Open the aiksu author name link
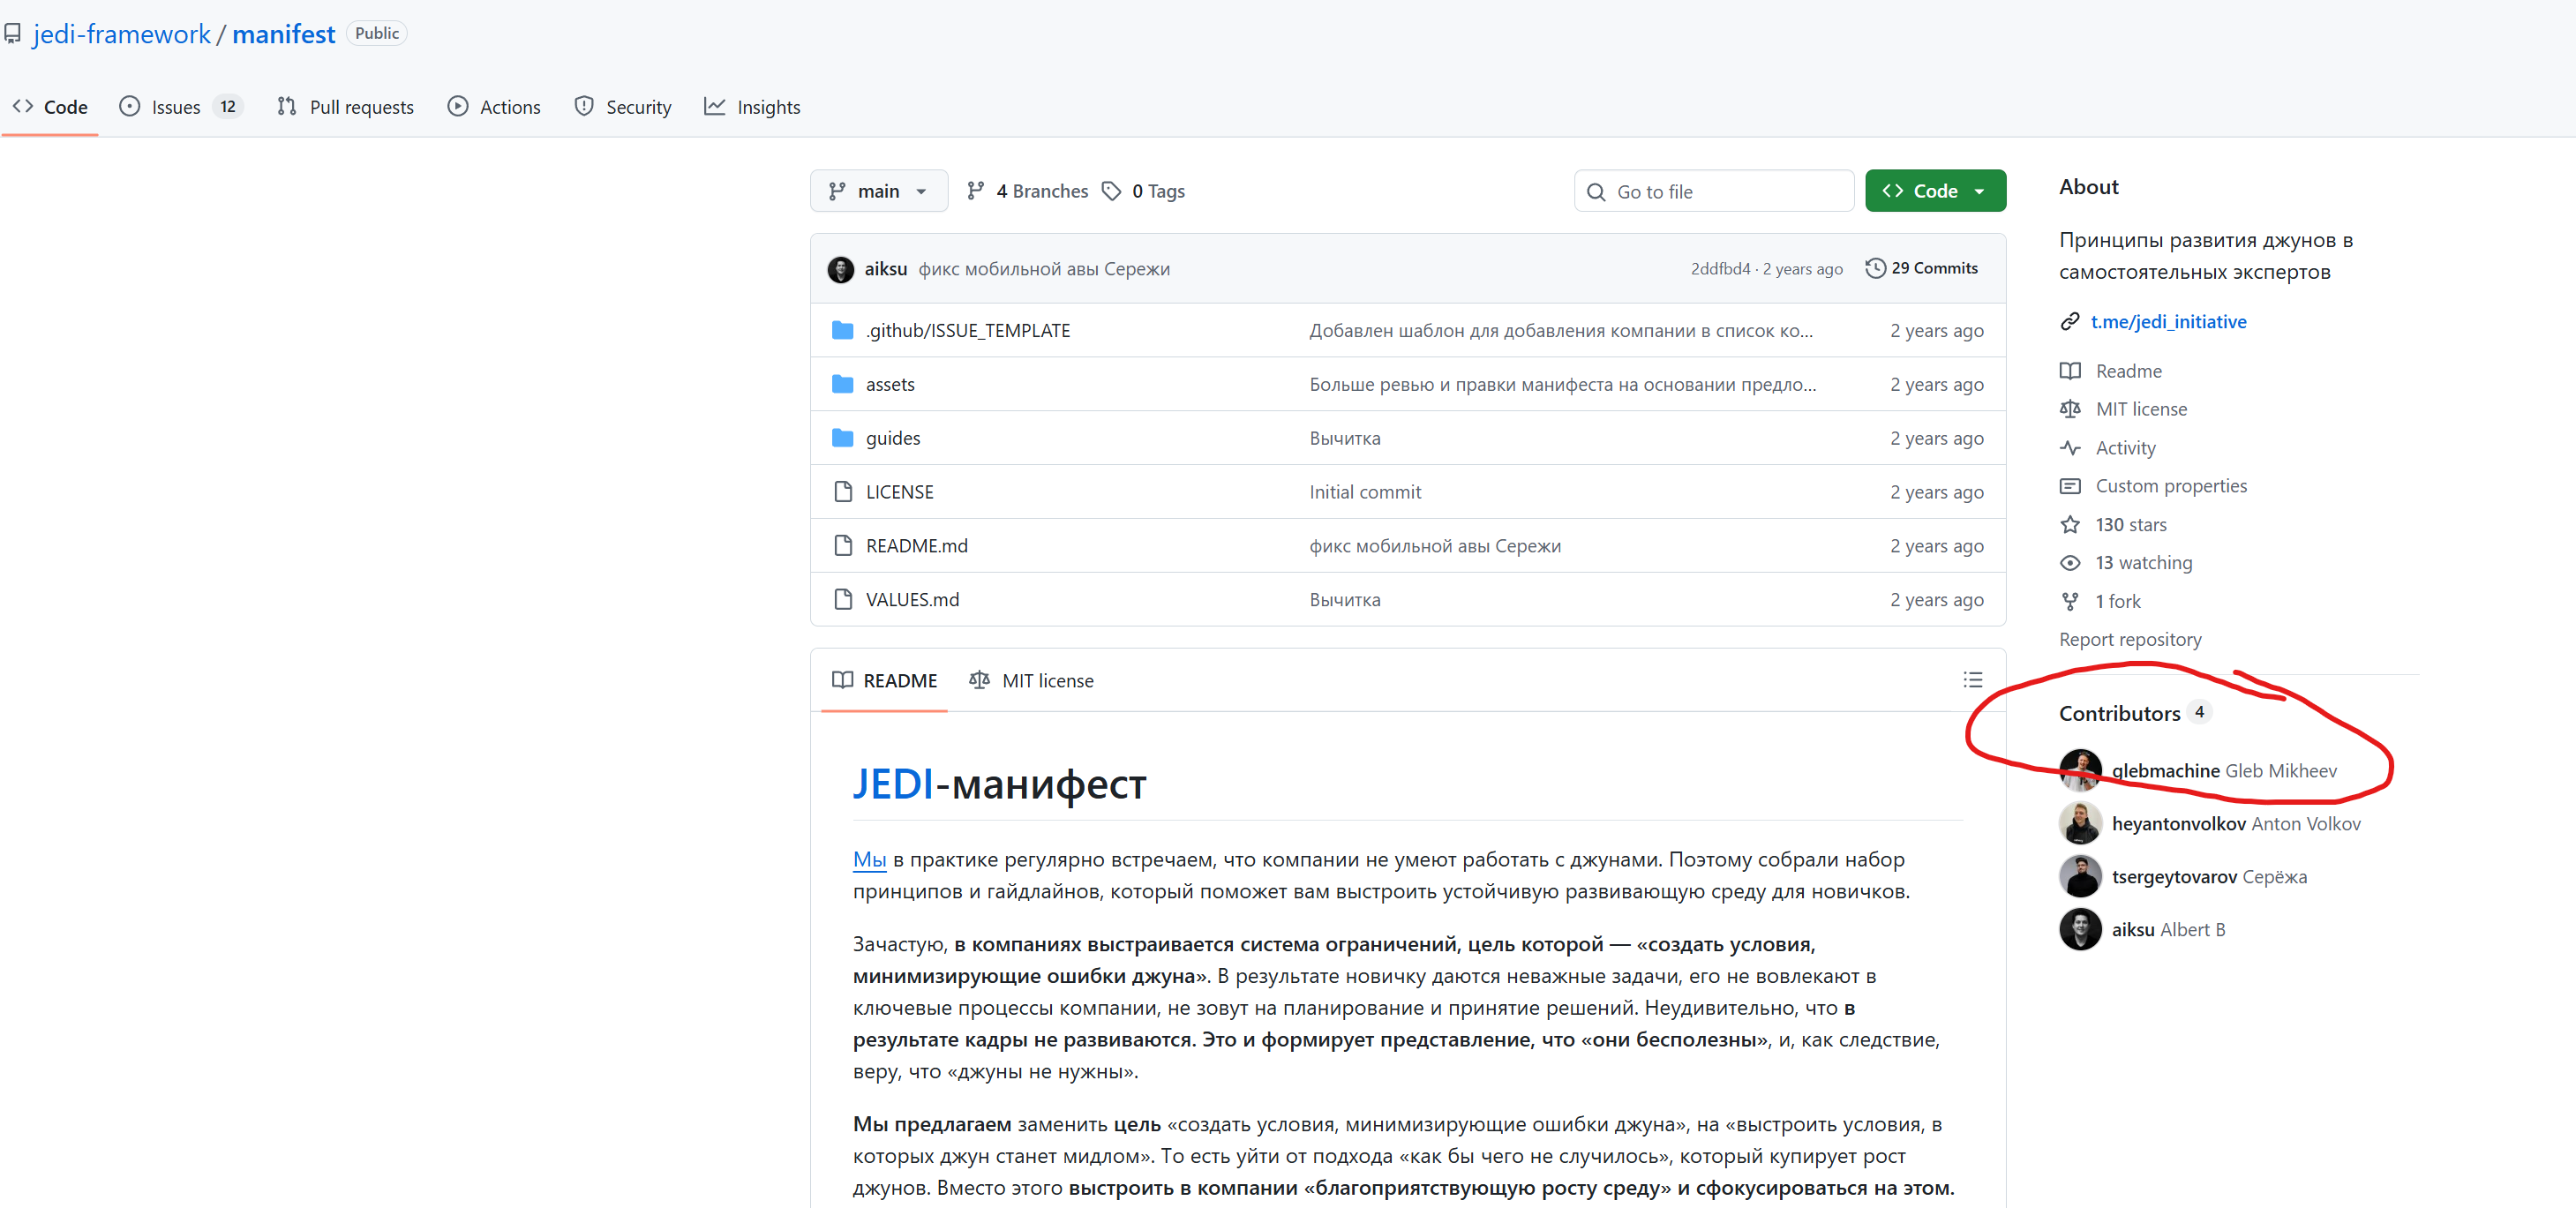This screenshot has width=2576, height=1208. tap(885, 269)
